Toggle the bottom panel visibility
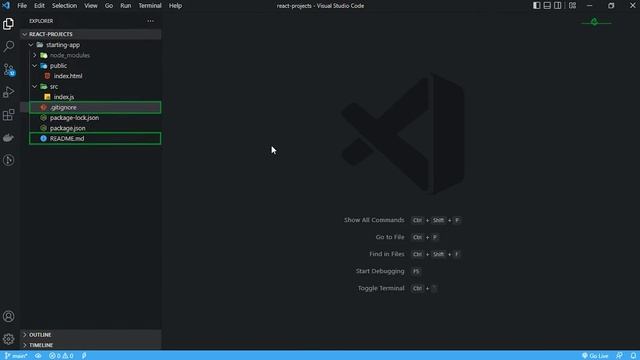Image resolution: width=640 pixels, height=360 pixels. pos(547,6)
